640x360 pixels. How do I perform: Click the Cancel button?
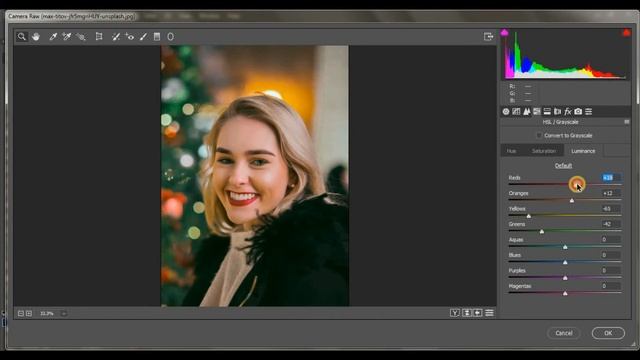point(564,333)
